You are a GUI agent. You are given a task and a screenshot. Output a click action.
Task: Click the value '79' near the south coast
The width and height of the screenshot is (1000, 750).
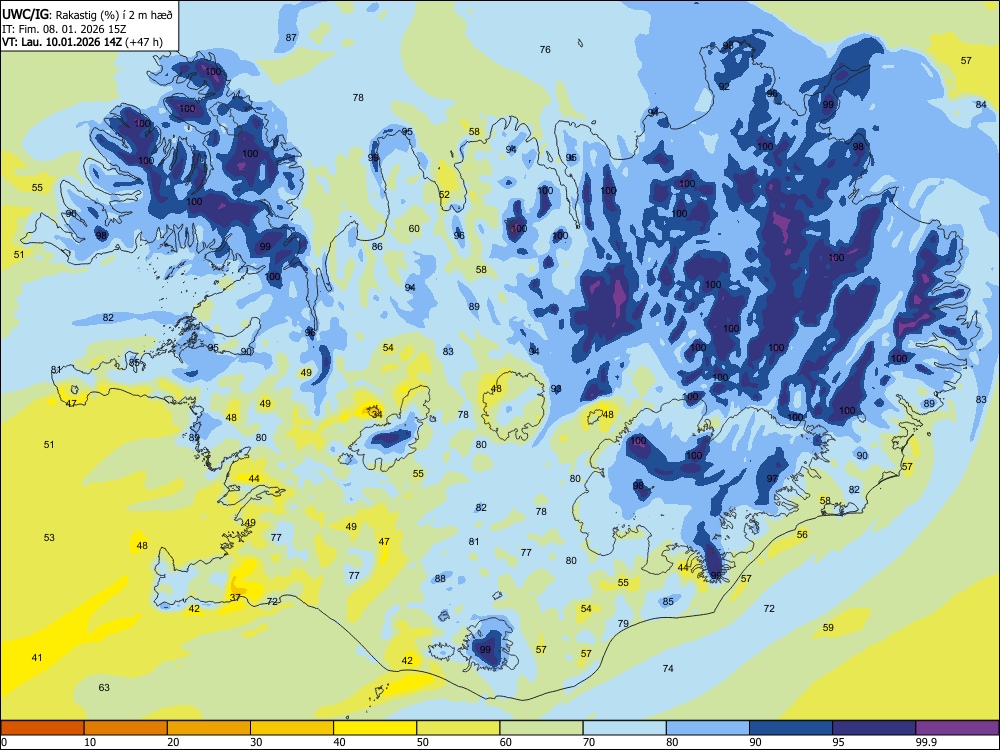pyautogui.click(x=623, y=624)
